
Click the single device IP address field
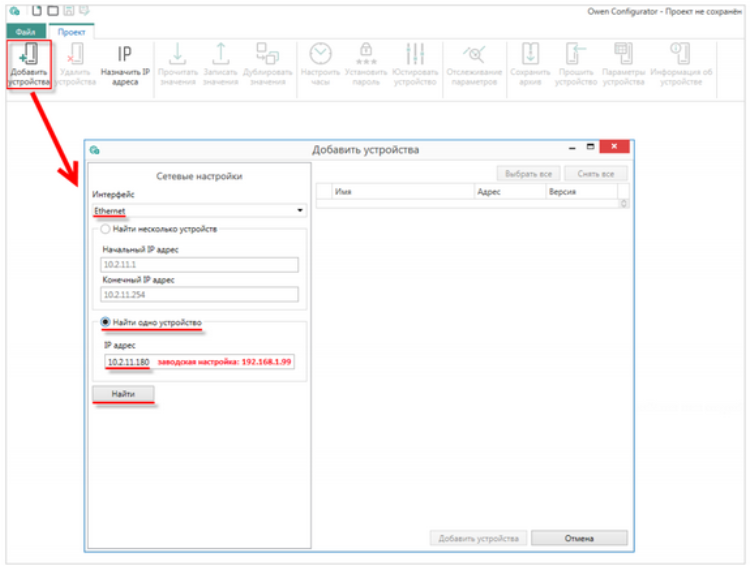[x=199, y=362]
